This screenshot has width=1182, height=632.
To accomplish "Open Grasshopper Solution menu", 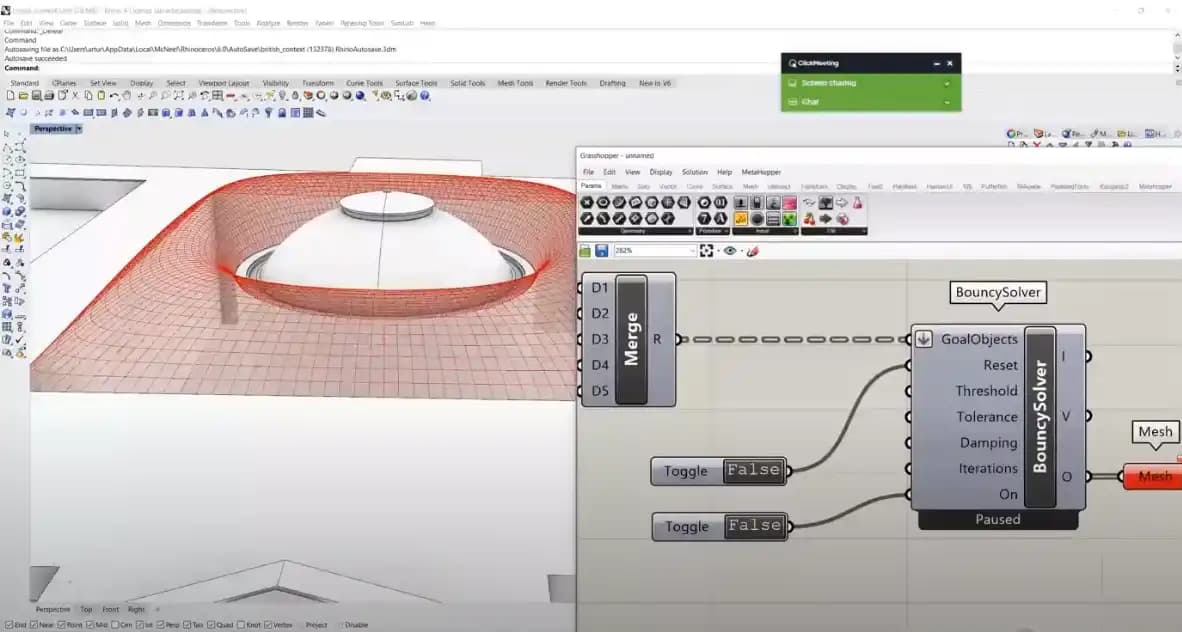I will coord(694,172).
